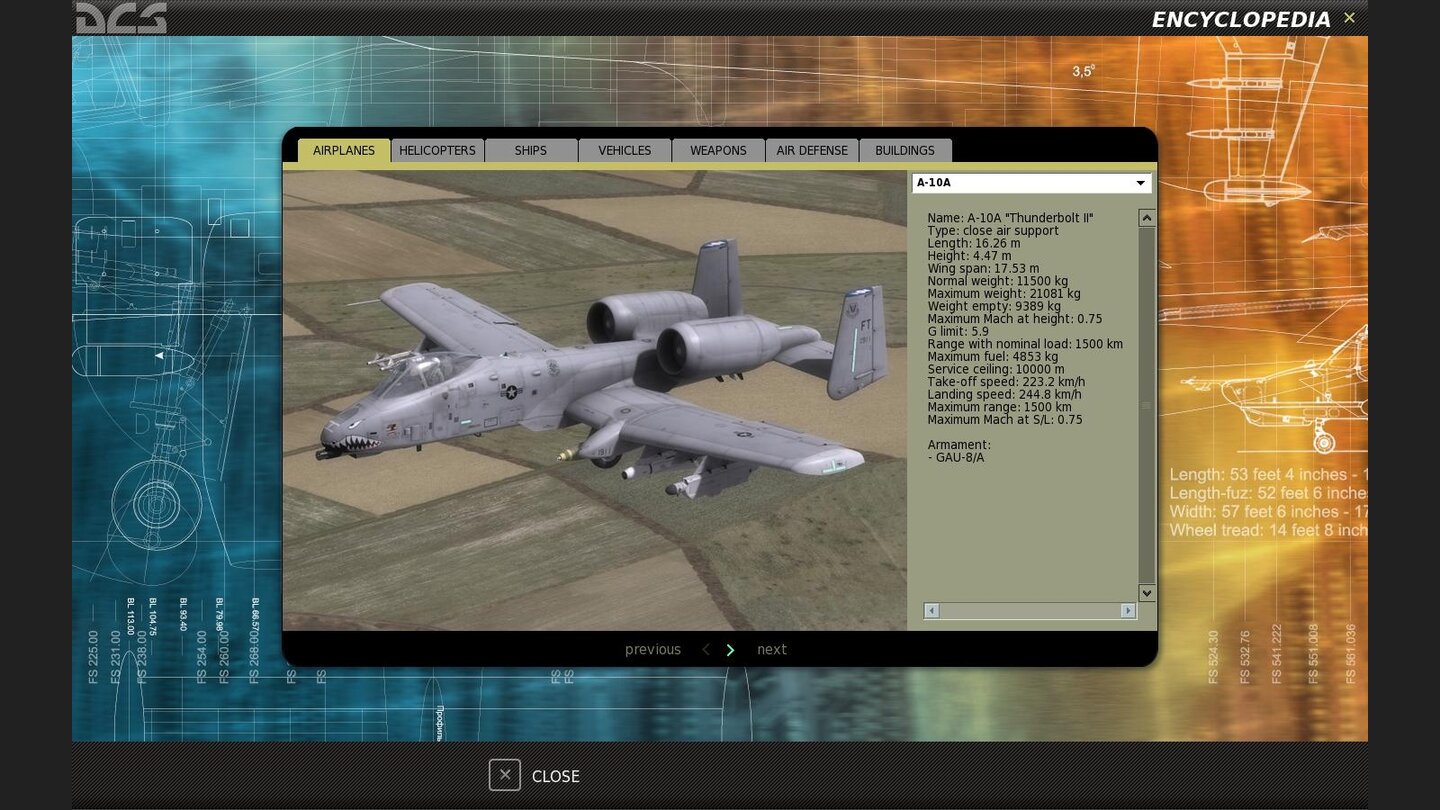This screenshot has width=1440, height=810.
Task: Click the 'next' text link
Action: 772,650
